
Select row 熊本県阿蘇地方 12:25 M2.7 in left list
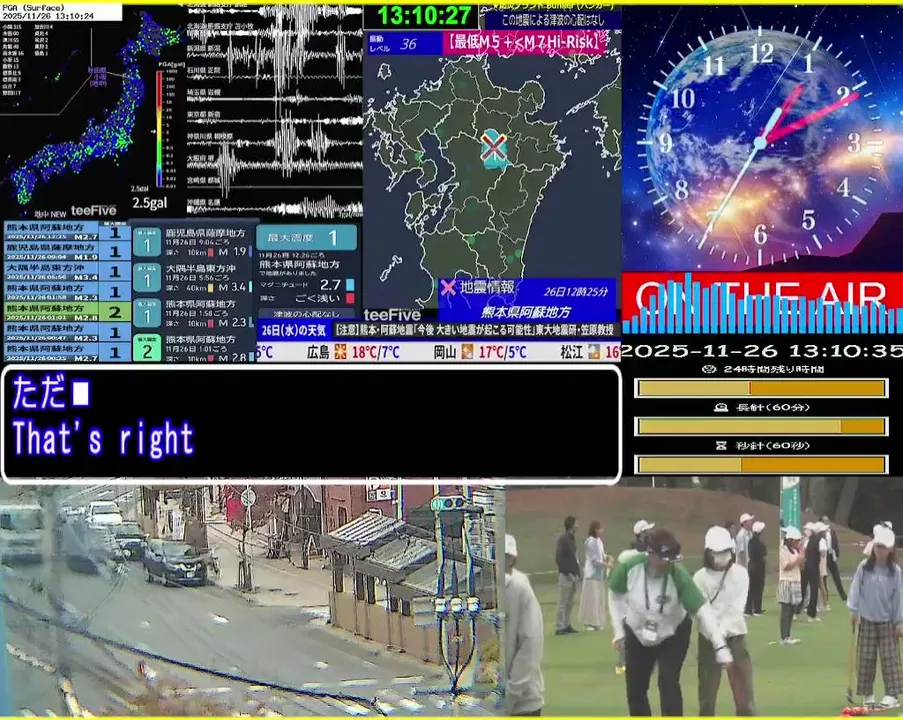click(x=67, y=232)
